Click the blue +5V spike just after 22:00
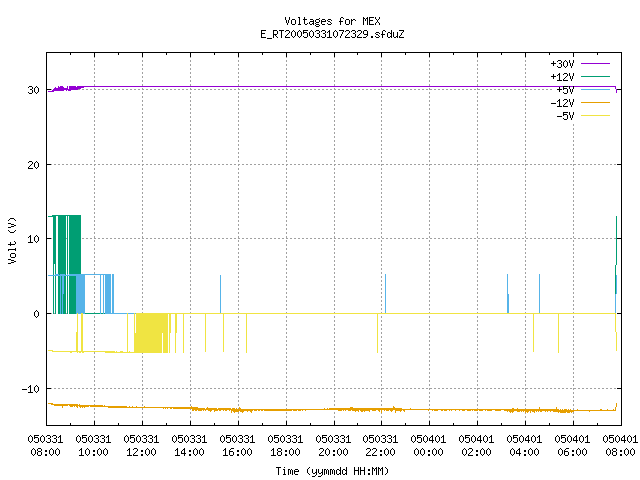The height and width of the screenshot is (480, 640). click(385, 294)
